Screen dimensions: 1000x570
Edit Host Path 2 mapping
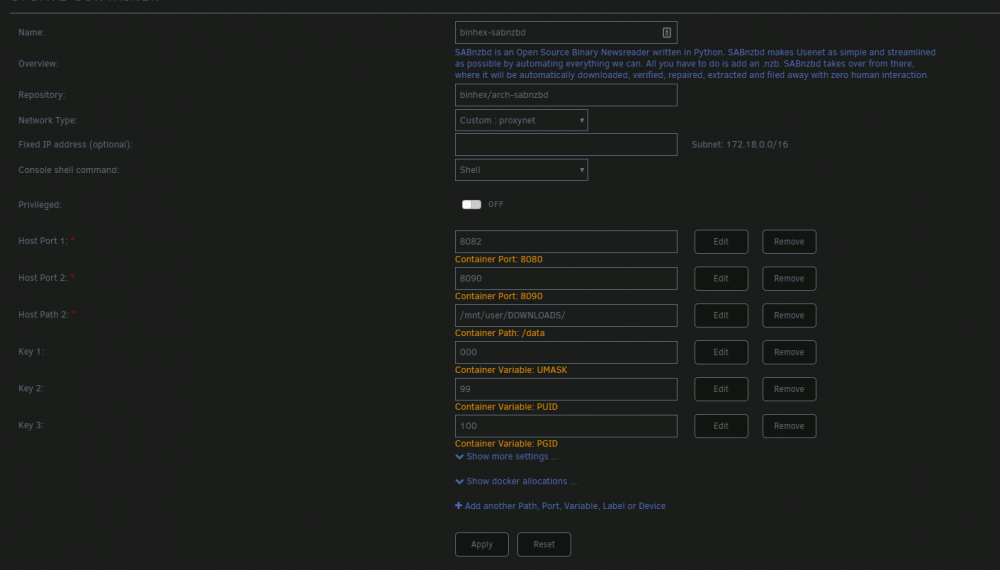click(x=721, y=316)
